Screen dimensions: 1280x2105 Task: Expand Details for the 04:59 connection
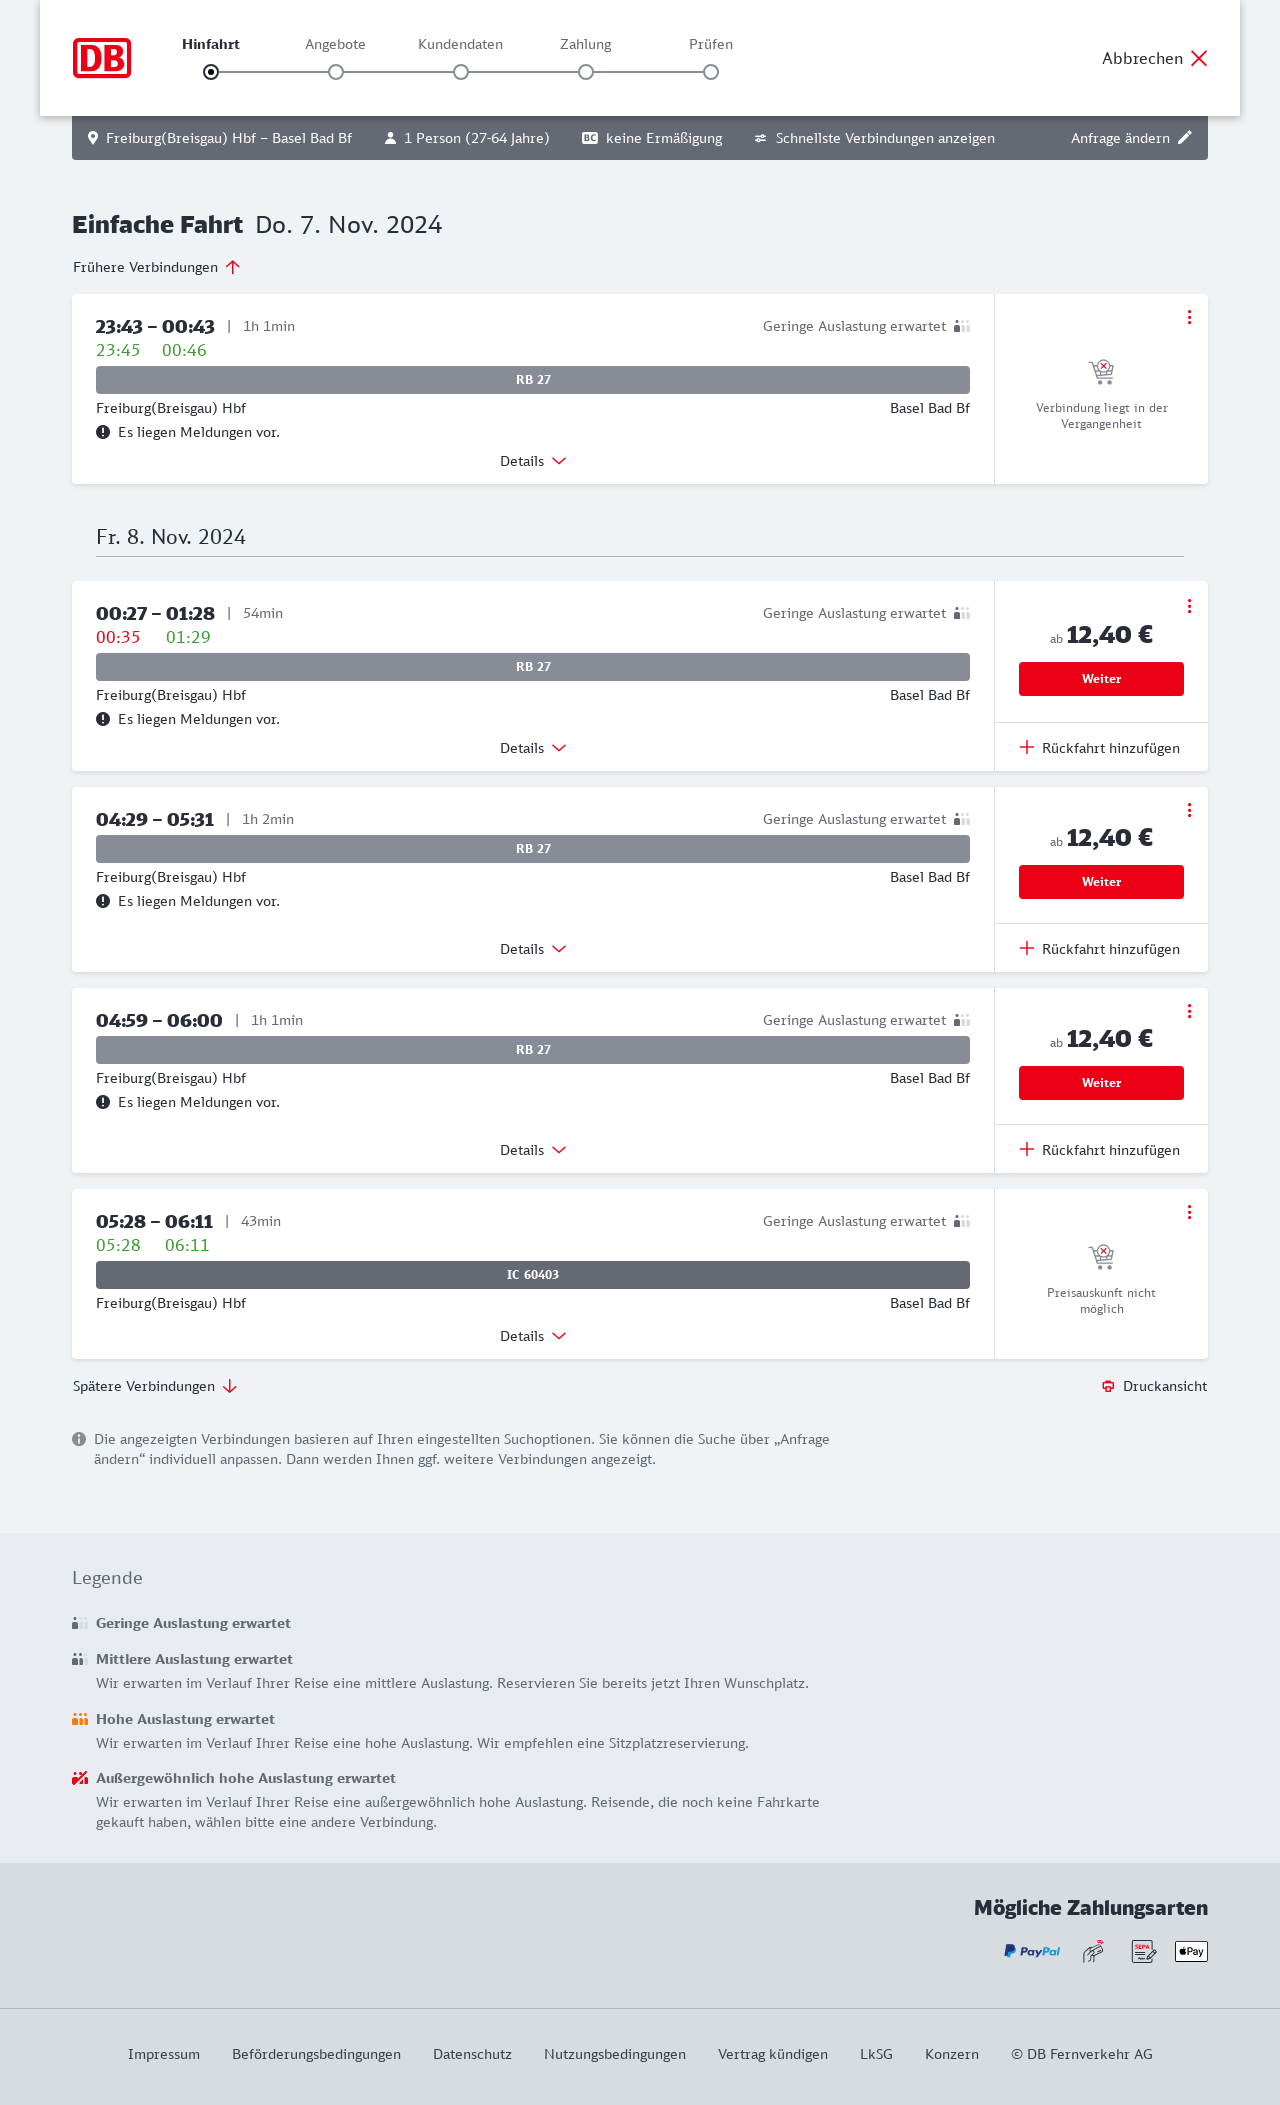coord(533,1150)
